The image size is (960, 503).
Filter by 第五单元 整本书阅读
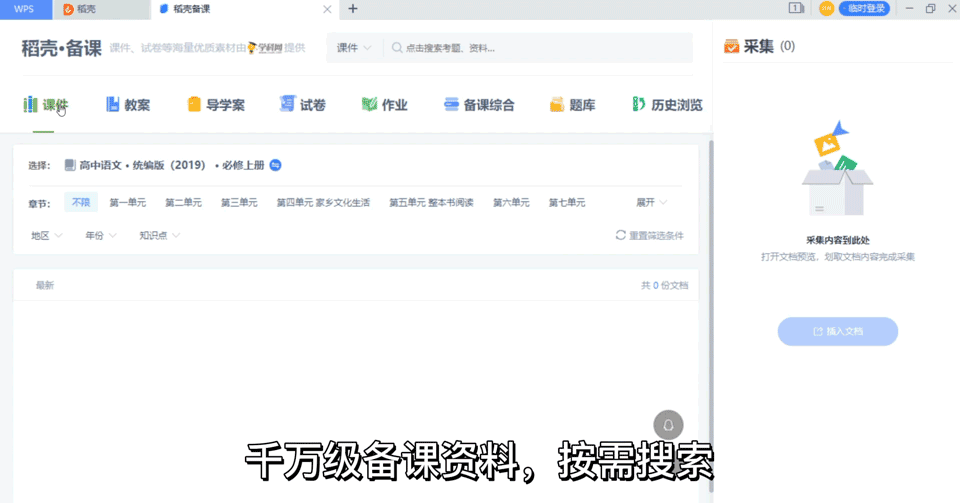[x=432, y=203]
